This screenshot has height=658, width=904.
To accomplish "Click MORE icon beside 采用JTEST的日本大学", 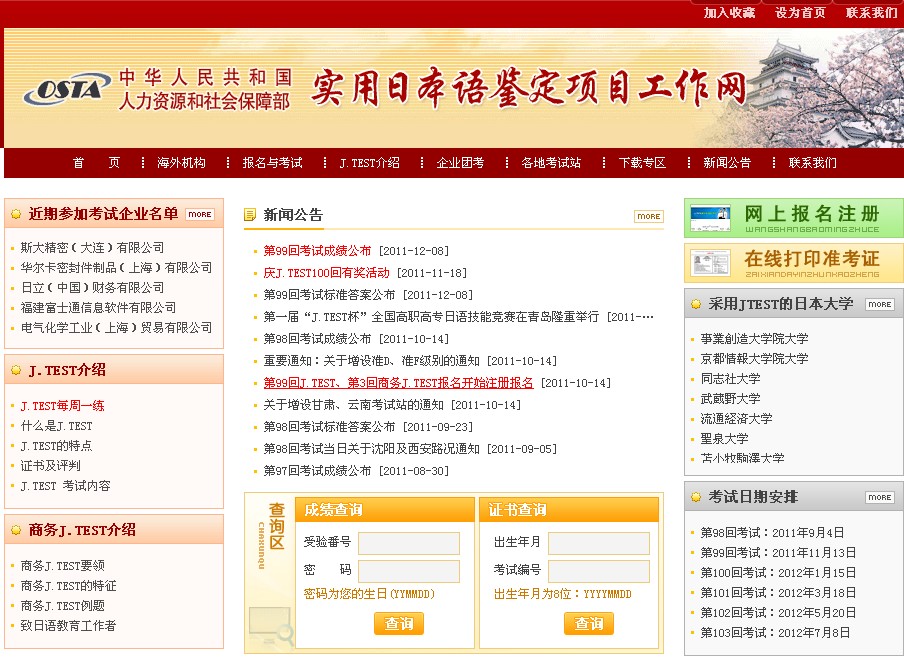I will click(879, 304).
